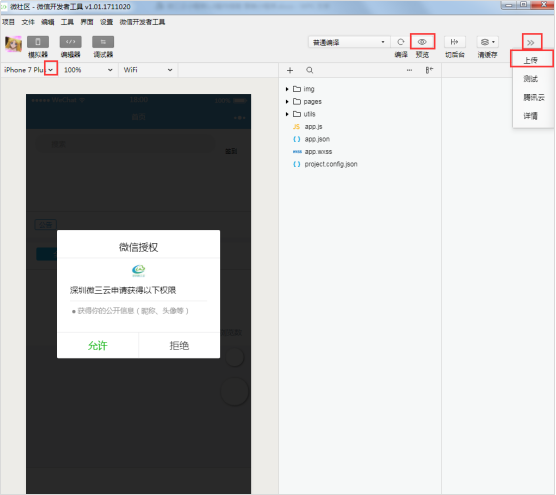Click the preview (预览) eye icon
The width and height of the screenshot is (556, 495).
coord(422,42)
